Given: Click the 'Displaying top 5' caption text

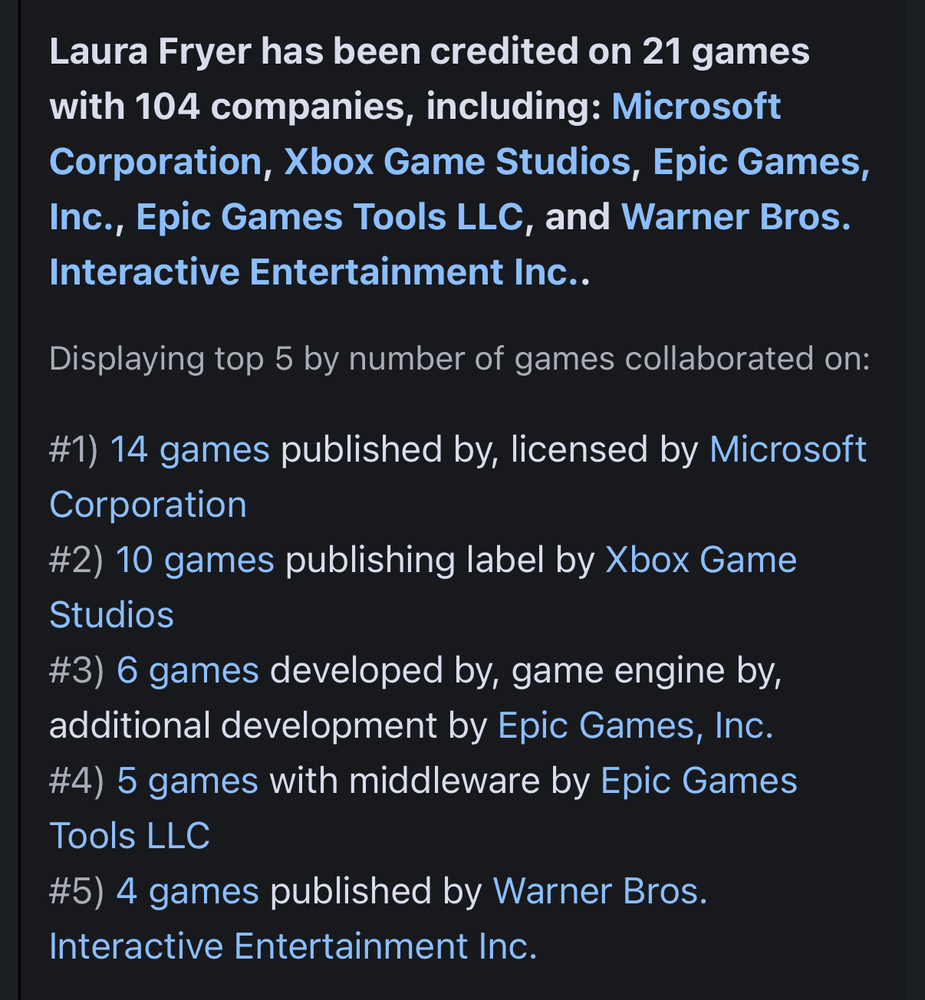Looking at the screenshot, I should coord(459,359).
